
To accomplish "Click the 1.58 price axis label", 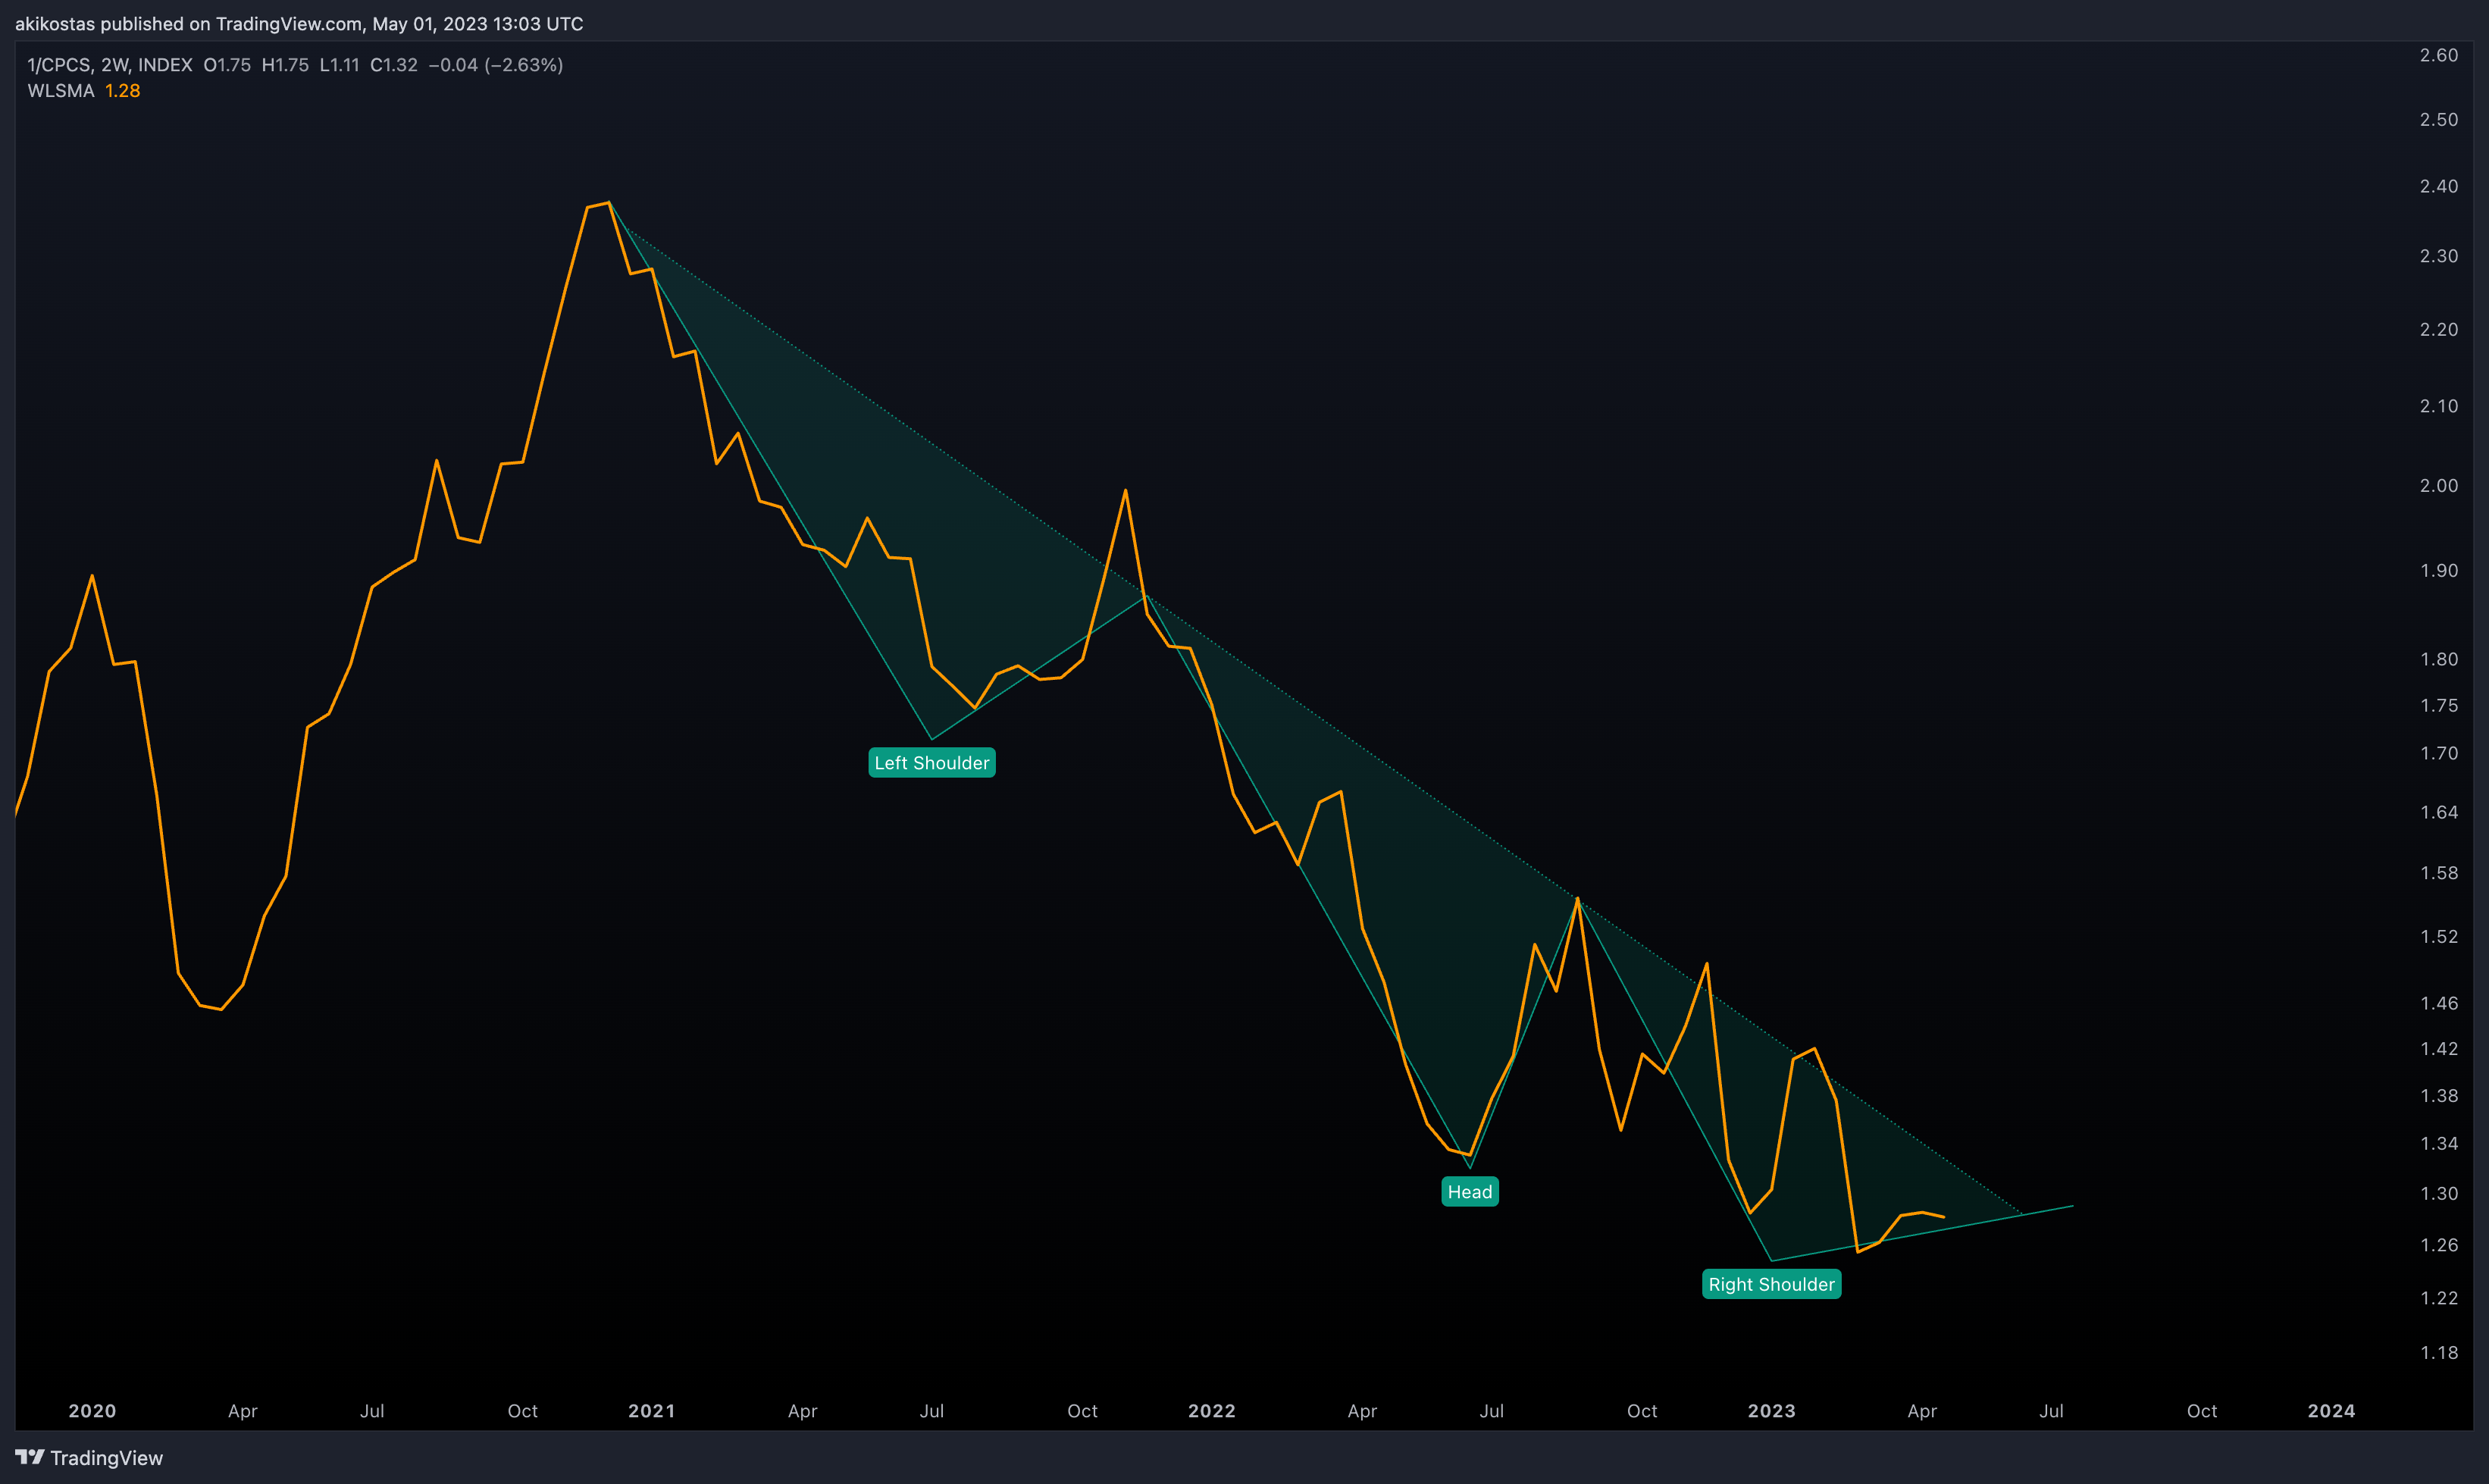I will click(x=2439, y=873).
